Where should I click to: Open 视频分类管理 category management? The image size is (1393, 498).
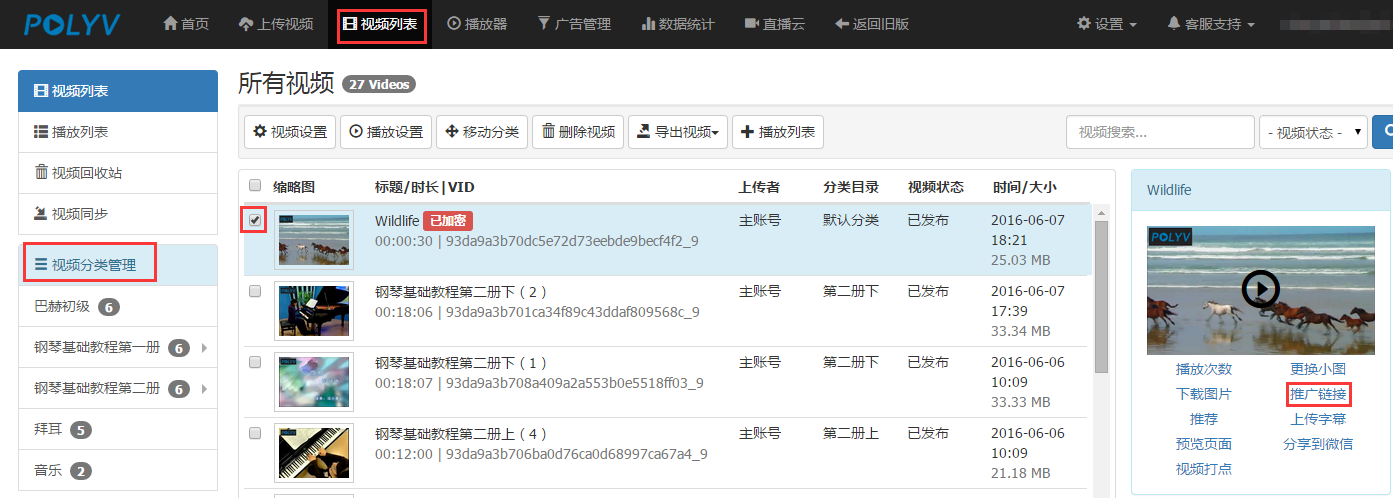tap(118, 265)
